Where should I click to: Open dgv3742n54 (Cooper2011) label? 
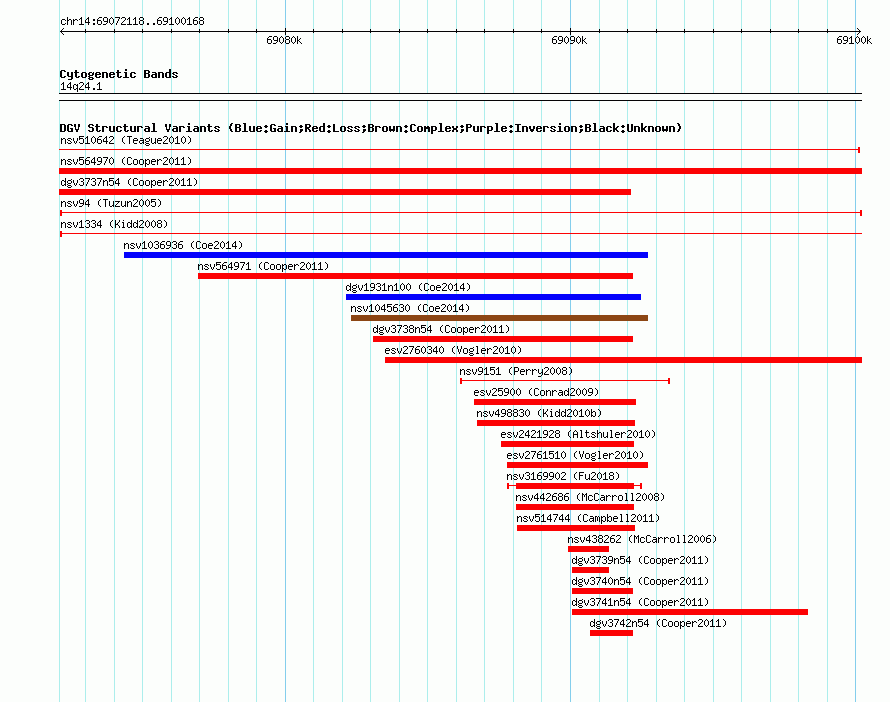pyautogui.click(x=658, y=623)
